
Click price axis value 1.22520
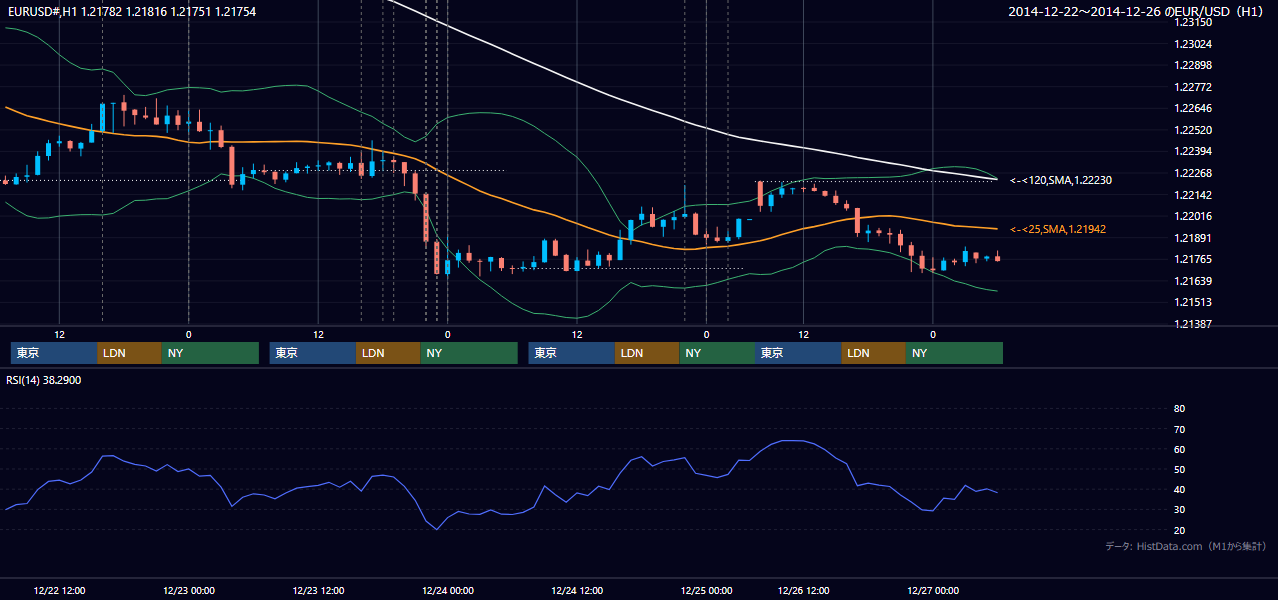click(x=1192, y=130)
